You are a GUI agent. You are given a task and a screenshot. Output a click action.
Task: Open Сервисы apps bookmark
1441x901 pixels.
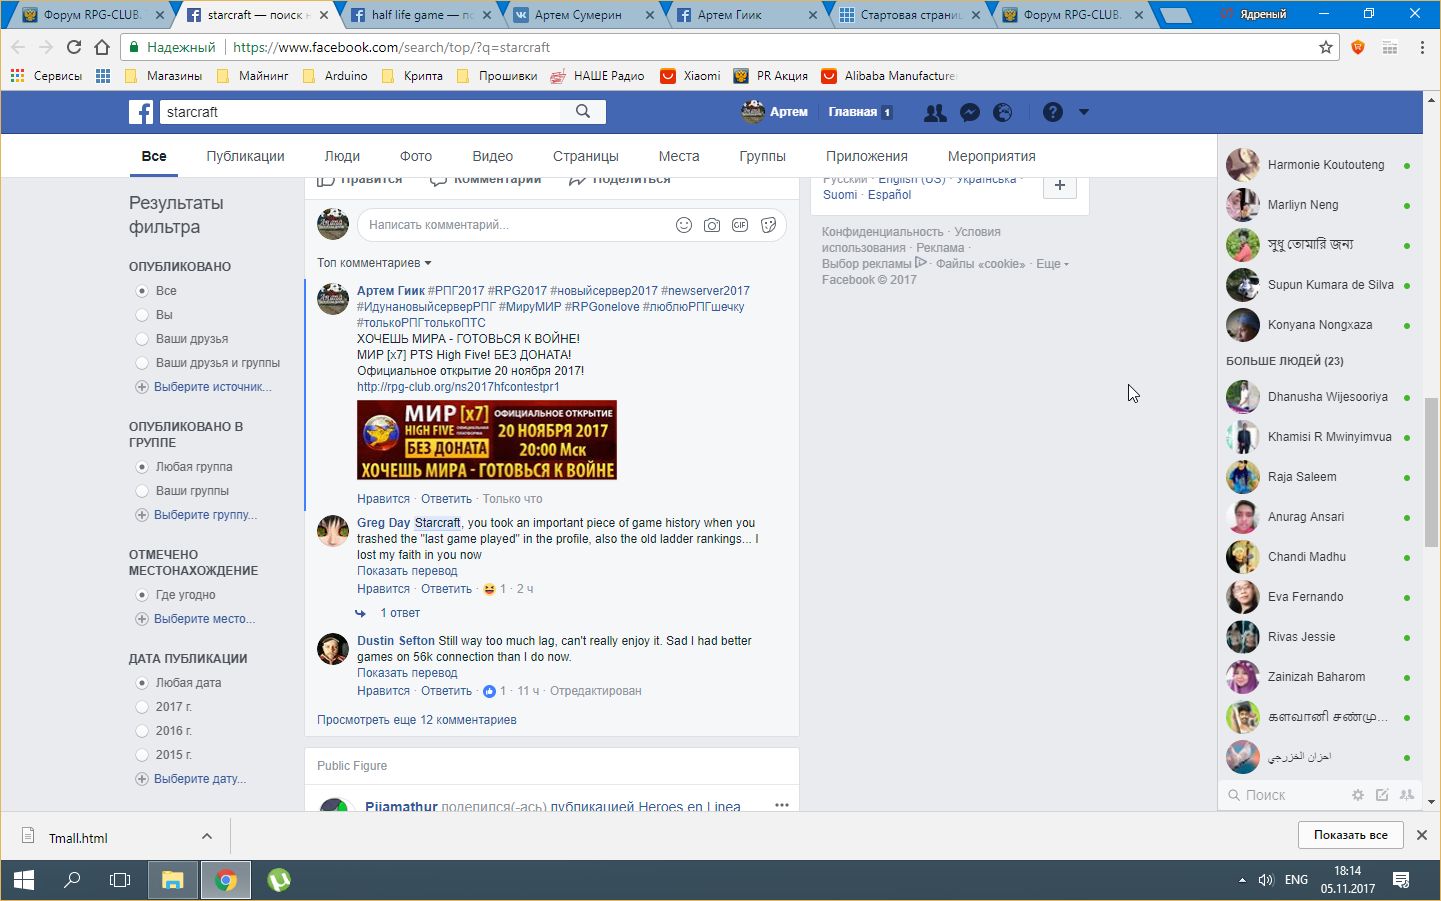[46, 76]
